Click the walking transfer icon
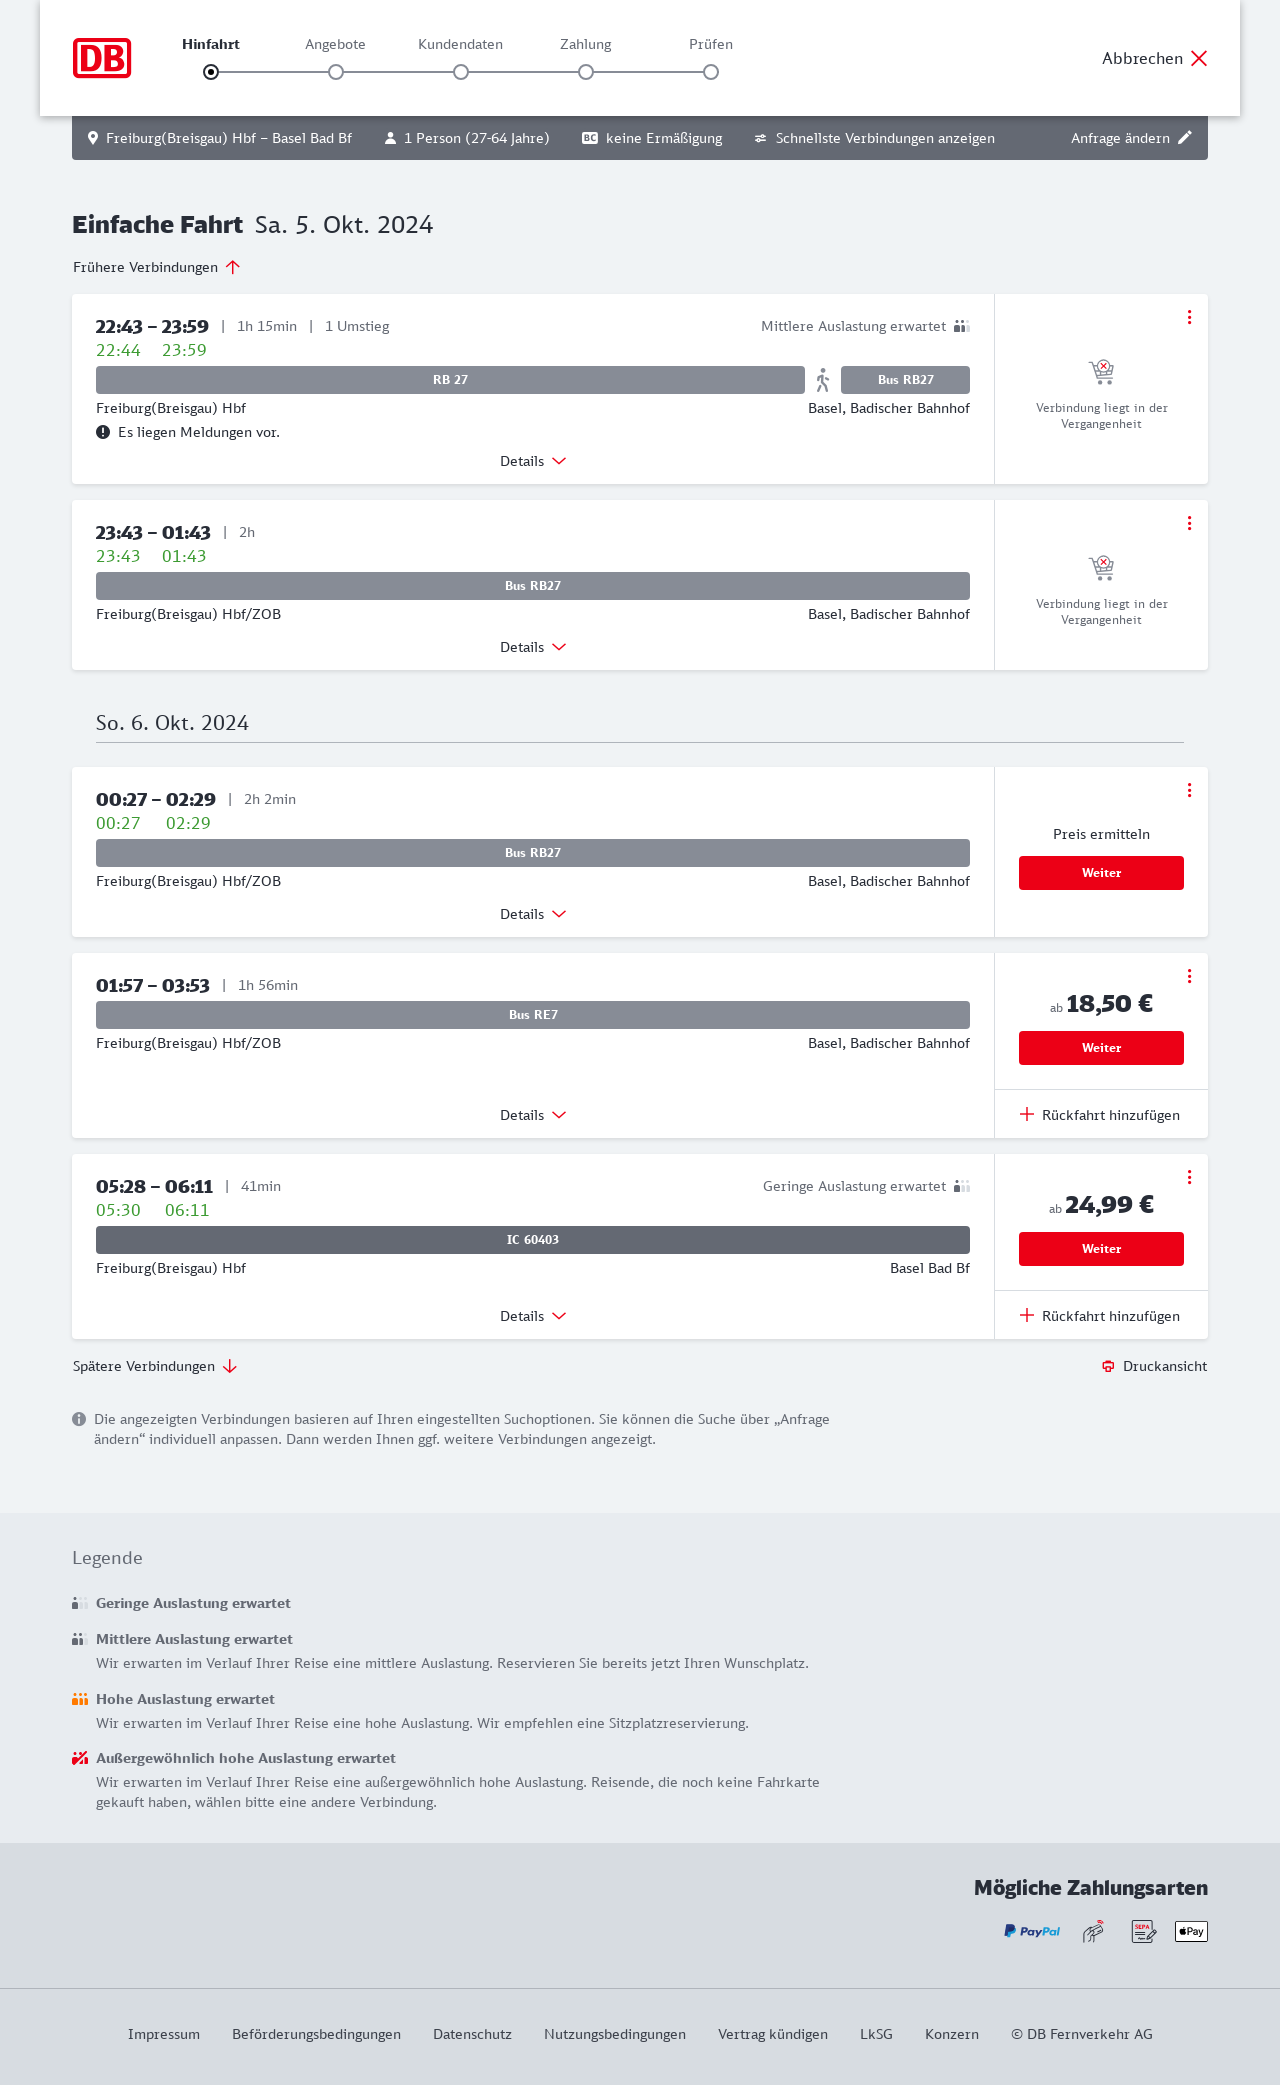 tap(823, 380)
